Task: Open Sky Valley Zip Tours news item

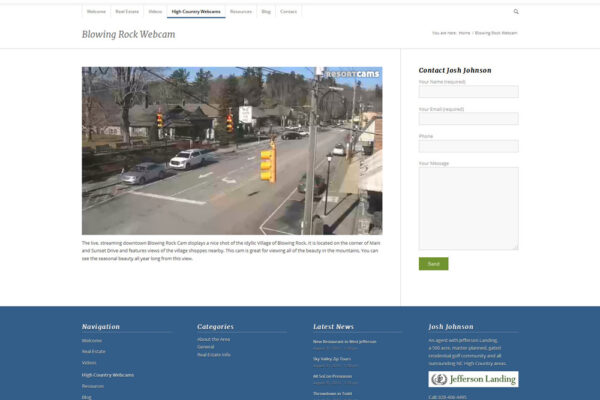Action: point(332,359)
